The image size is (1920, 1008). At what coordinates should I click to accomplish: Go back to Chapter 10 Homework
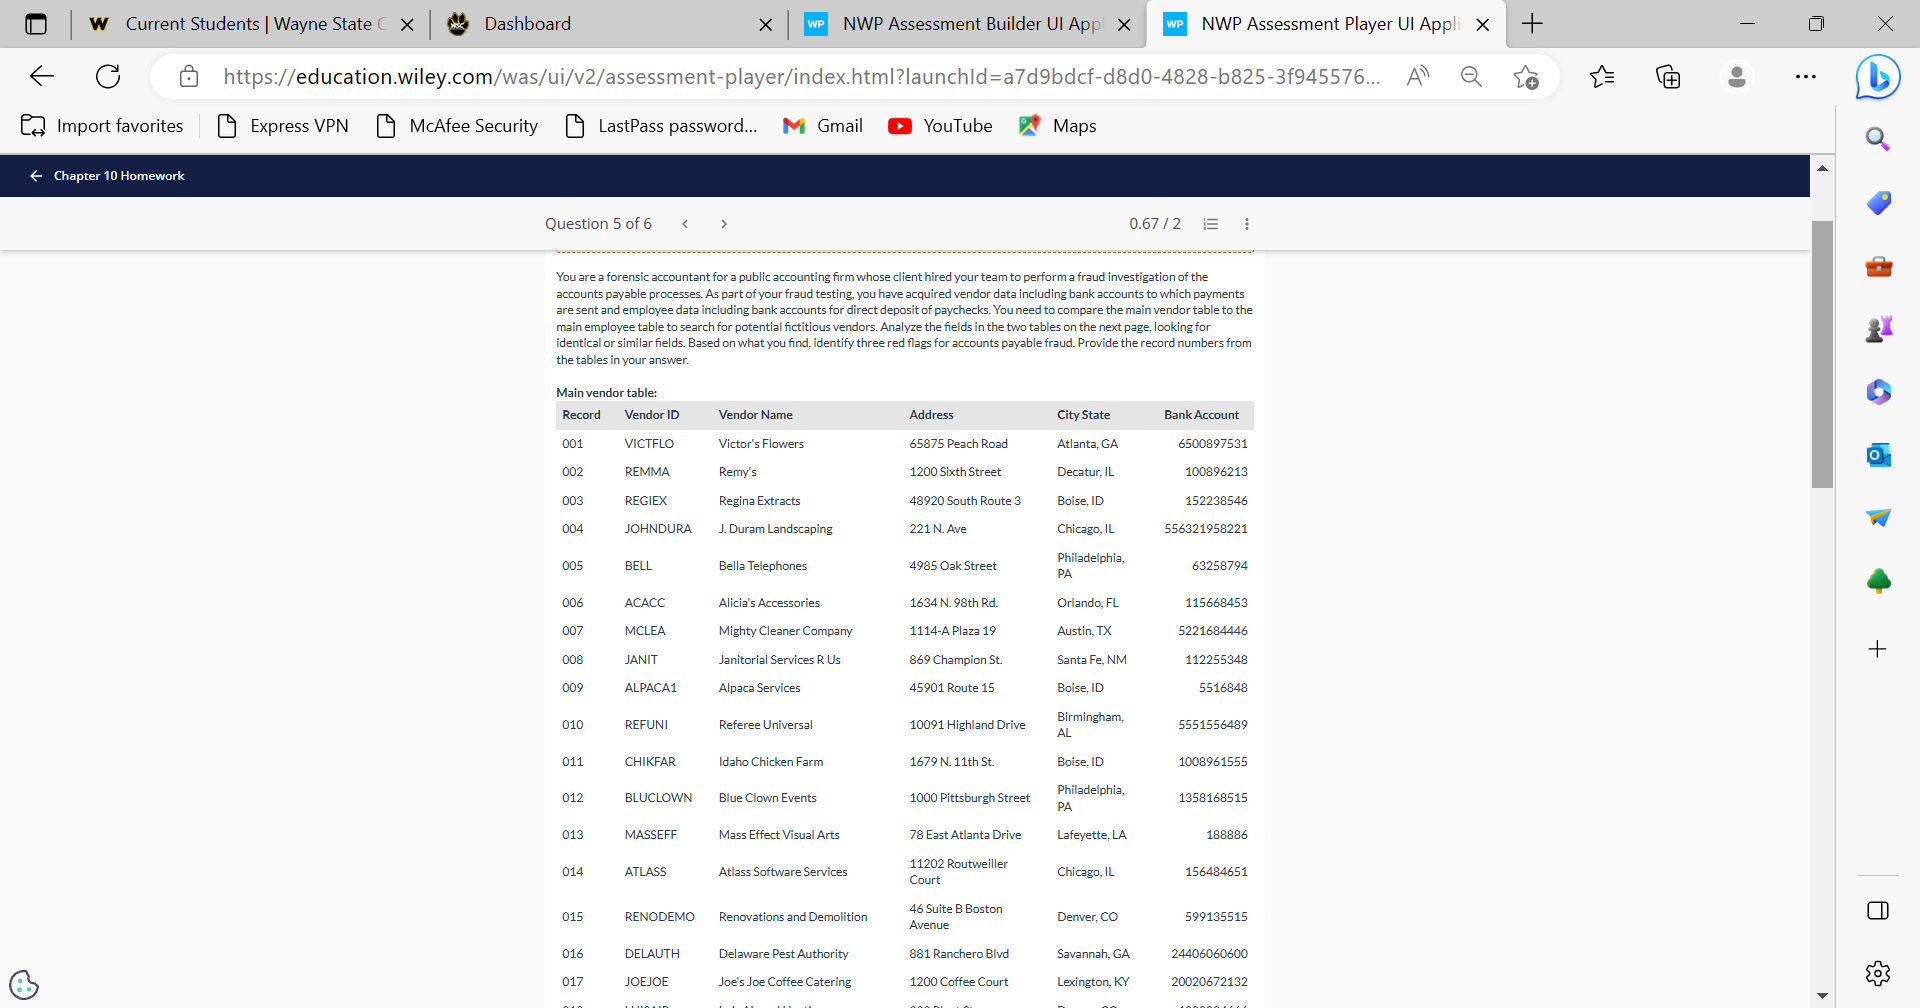pyautogui.click(x=107, y=176)
